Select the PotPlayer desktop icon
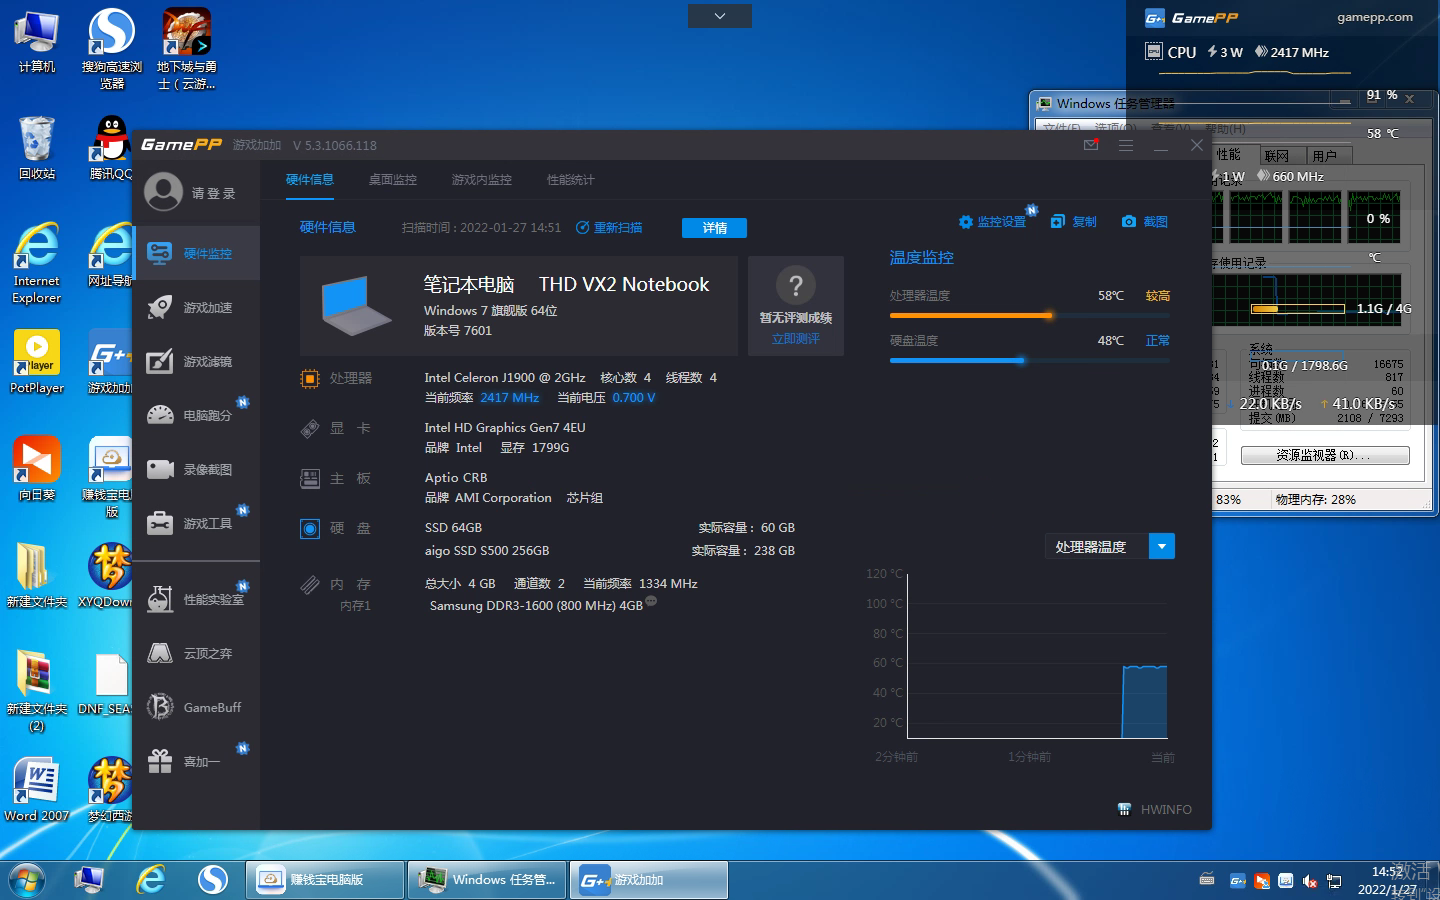The image size is (1440, 900). (37, 362)
